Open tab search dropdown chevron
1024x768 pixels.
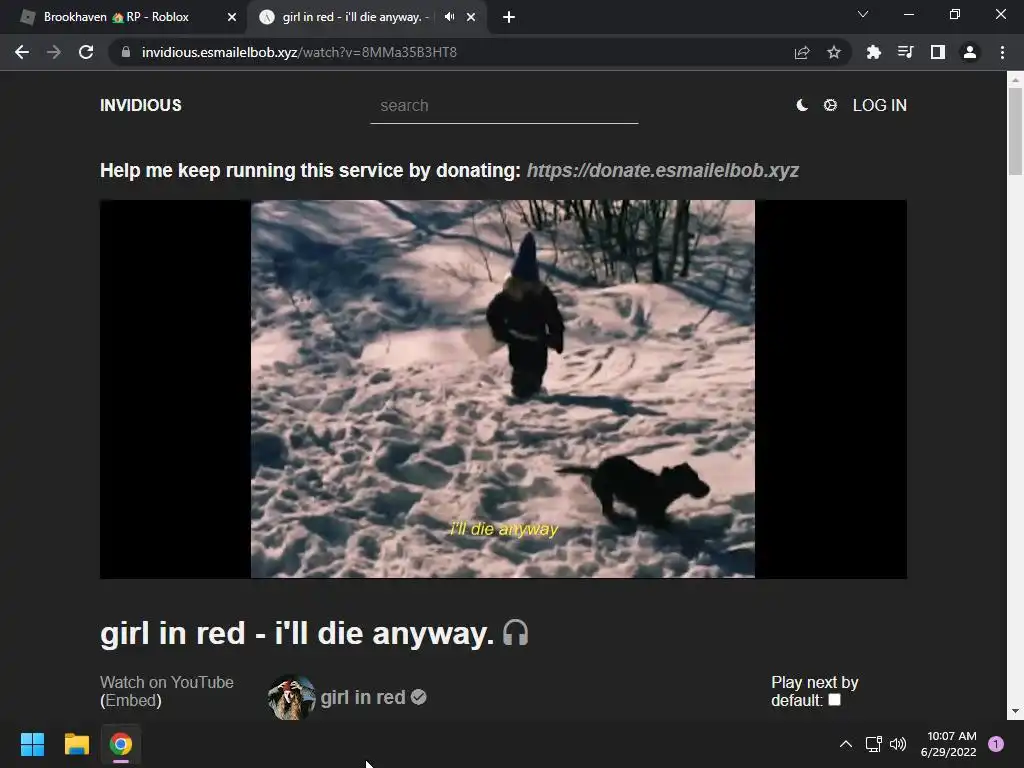(x=863, y=14)
